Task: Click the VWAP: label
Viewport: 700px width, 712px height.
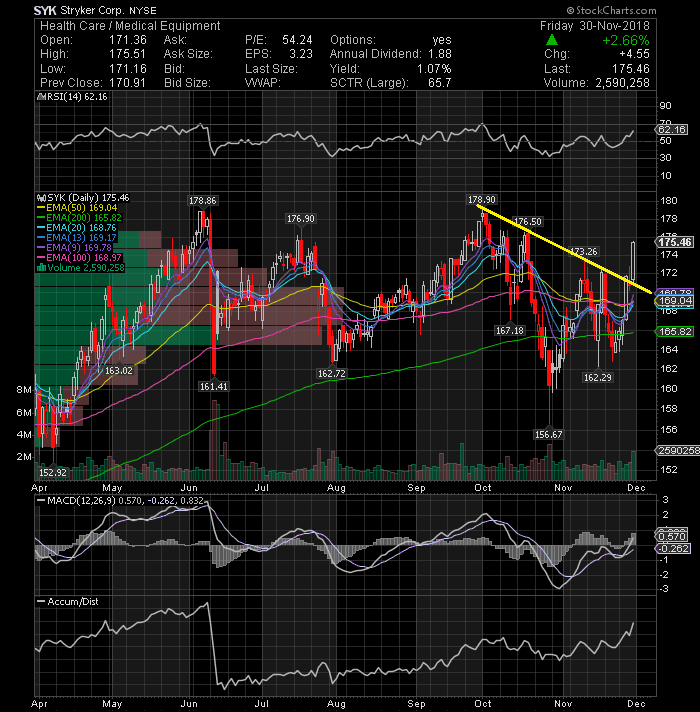Action: (262, 83)
